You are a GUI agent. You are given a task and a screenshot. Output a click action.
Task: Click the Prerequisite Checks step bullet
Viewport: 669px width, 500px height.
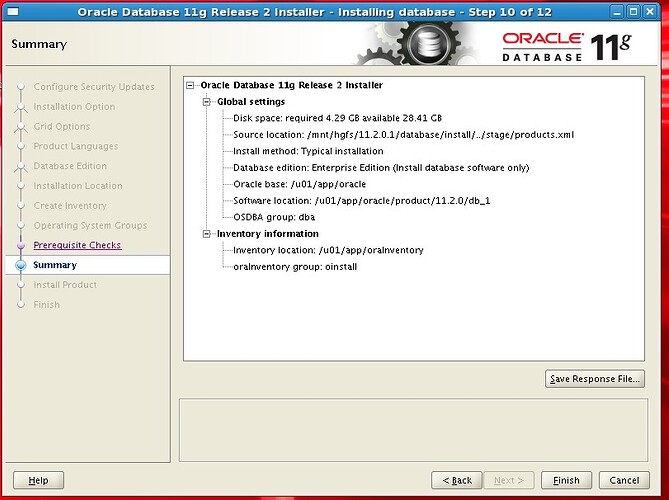(20, 245)
